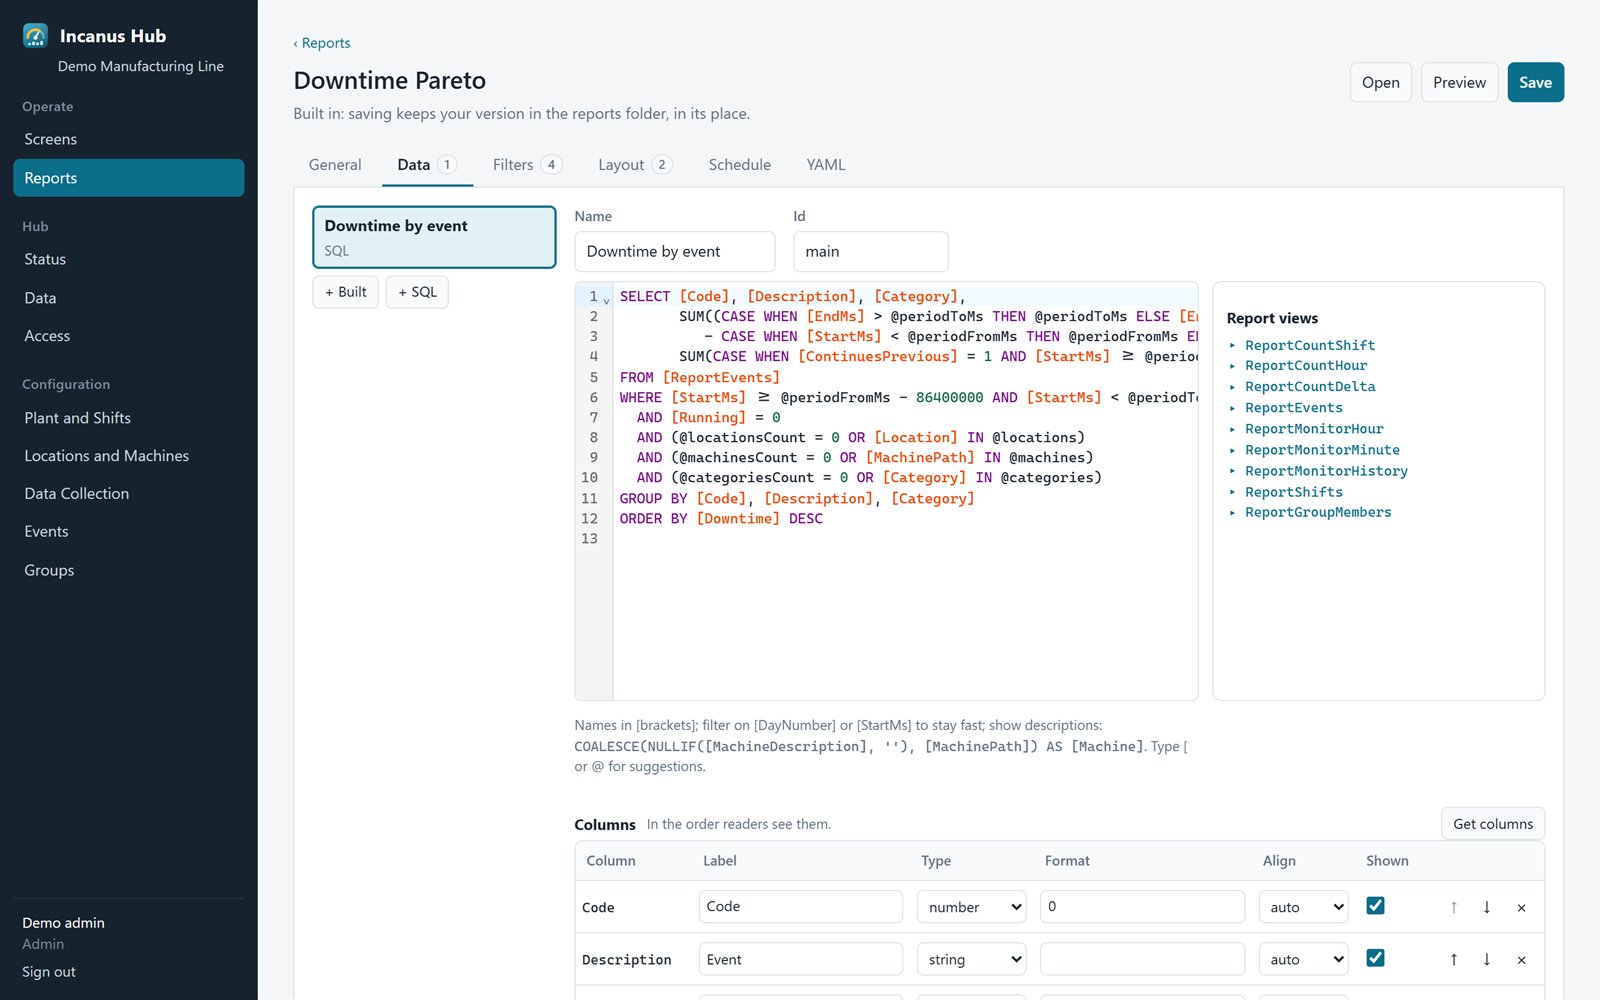Screen dimensions: 1600x1000
Task: Move the Code column up
Action: tap(1453, 907)
